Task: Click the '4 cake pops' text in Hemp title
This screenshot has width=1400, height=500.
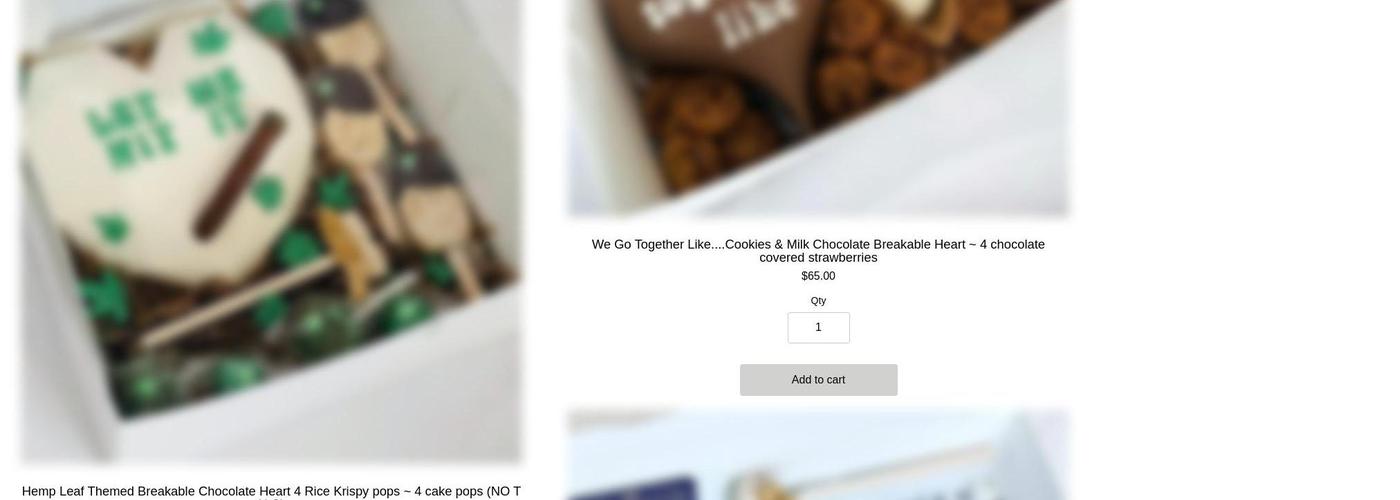Action: coord(448,491)
